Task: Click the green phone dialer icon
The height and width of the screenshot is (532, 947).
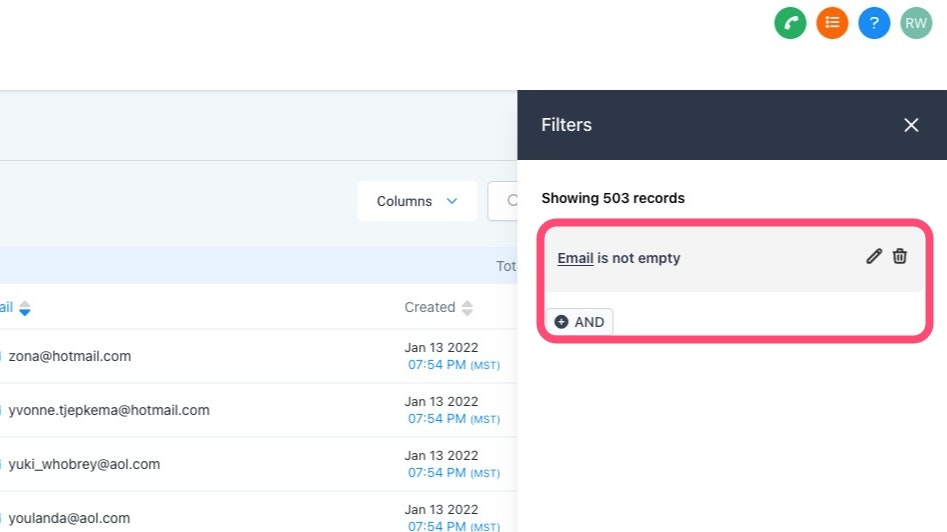Action: coord(790,23)
